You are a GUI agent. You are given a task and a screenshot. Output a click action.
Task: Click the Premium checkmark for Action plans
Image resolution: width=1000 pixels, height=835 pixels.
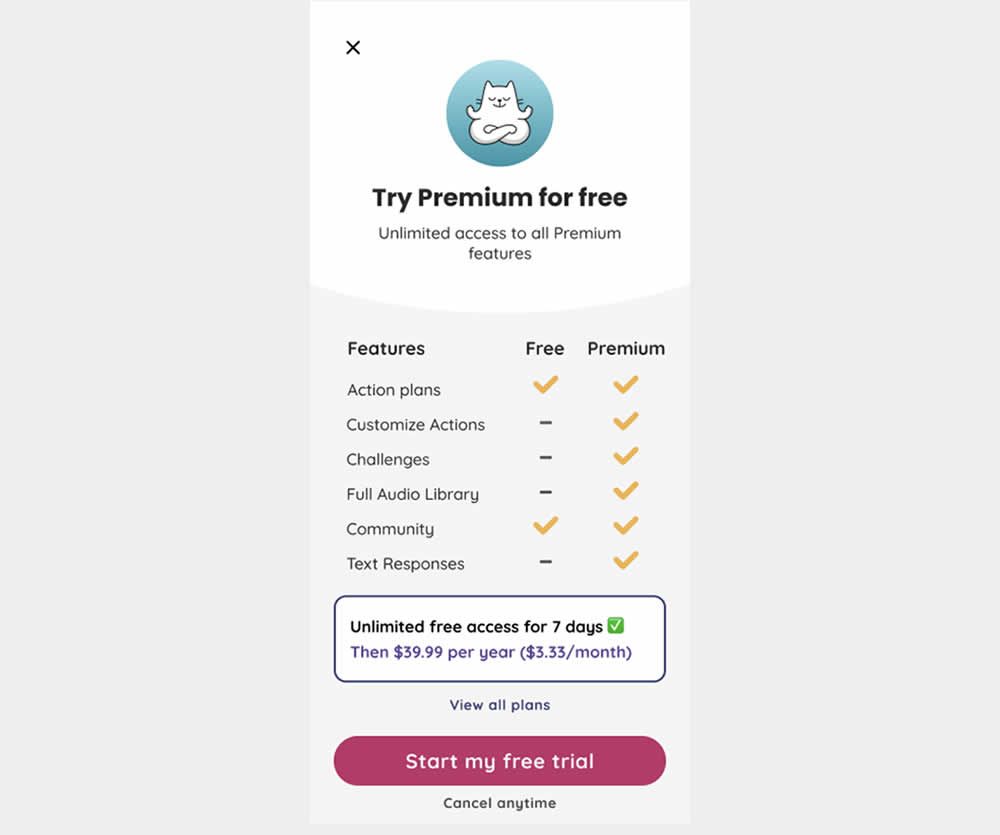click(x=626, y=384)
